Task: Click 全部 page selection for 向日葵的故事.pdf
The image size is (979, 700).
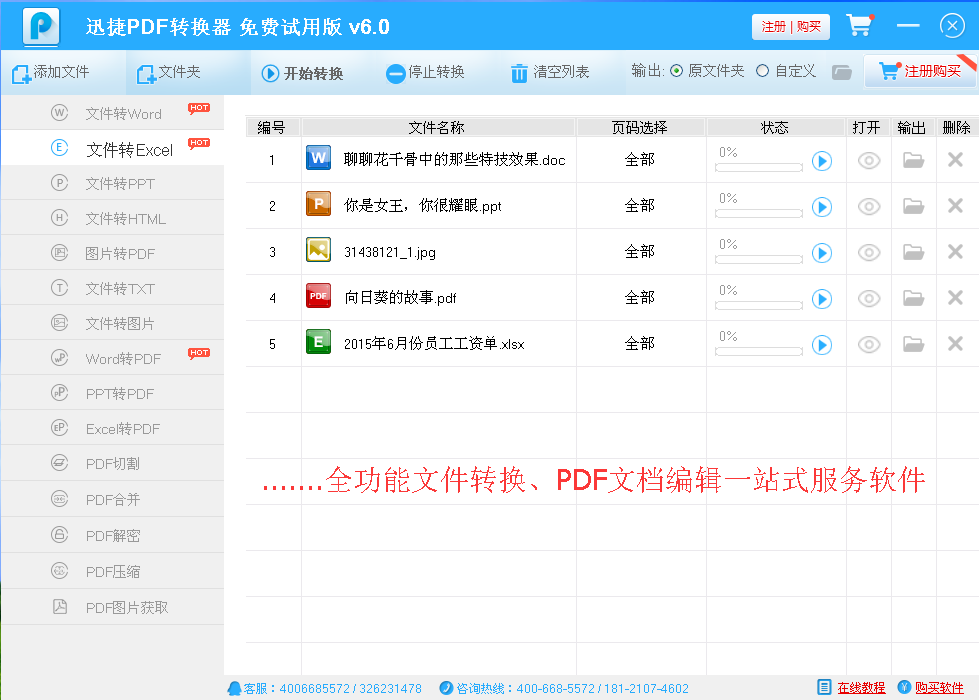Action: 640,297
